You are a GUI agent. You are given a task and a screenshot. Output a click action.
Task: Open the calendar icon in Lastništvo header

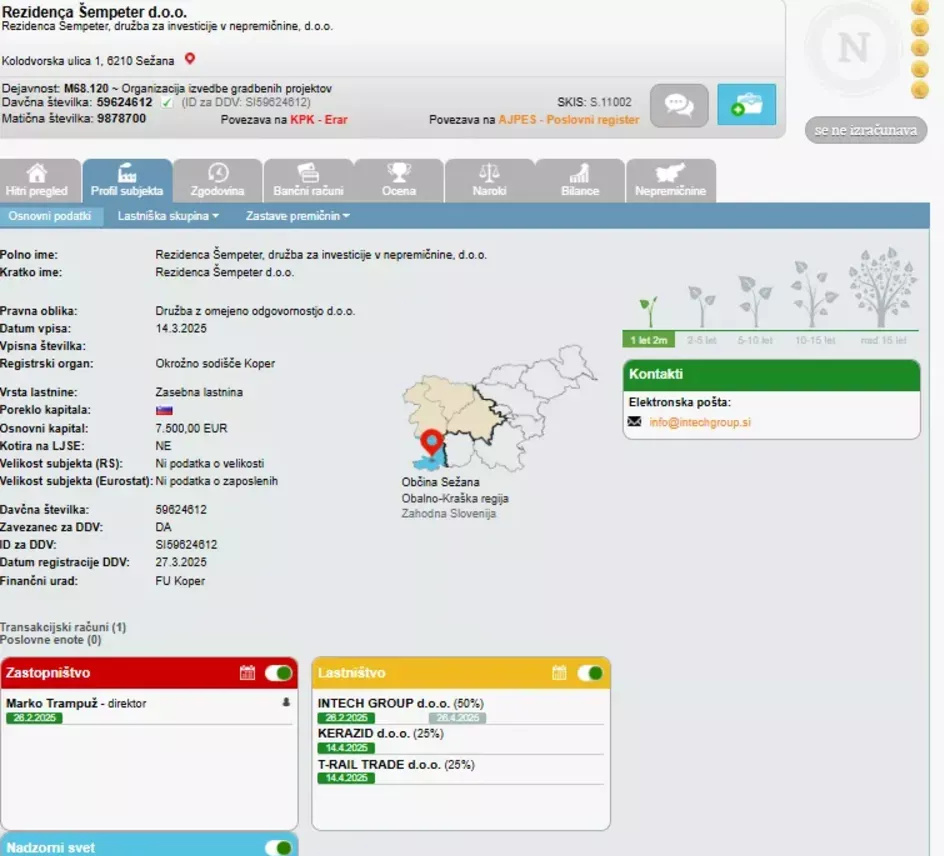point(559,672)
